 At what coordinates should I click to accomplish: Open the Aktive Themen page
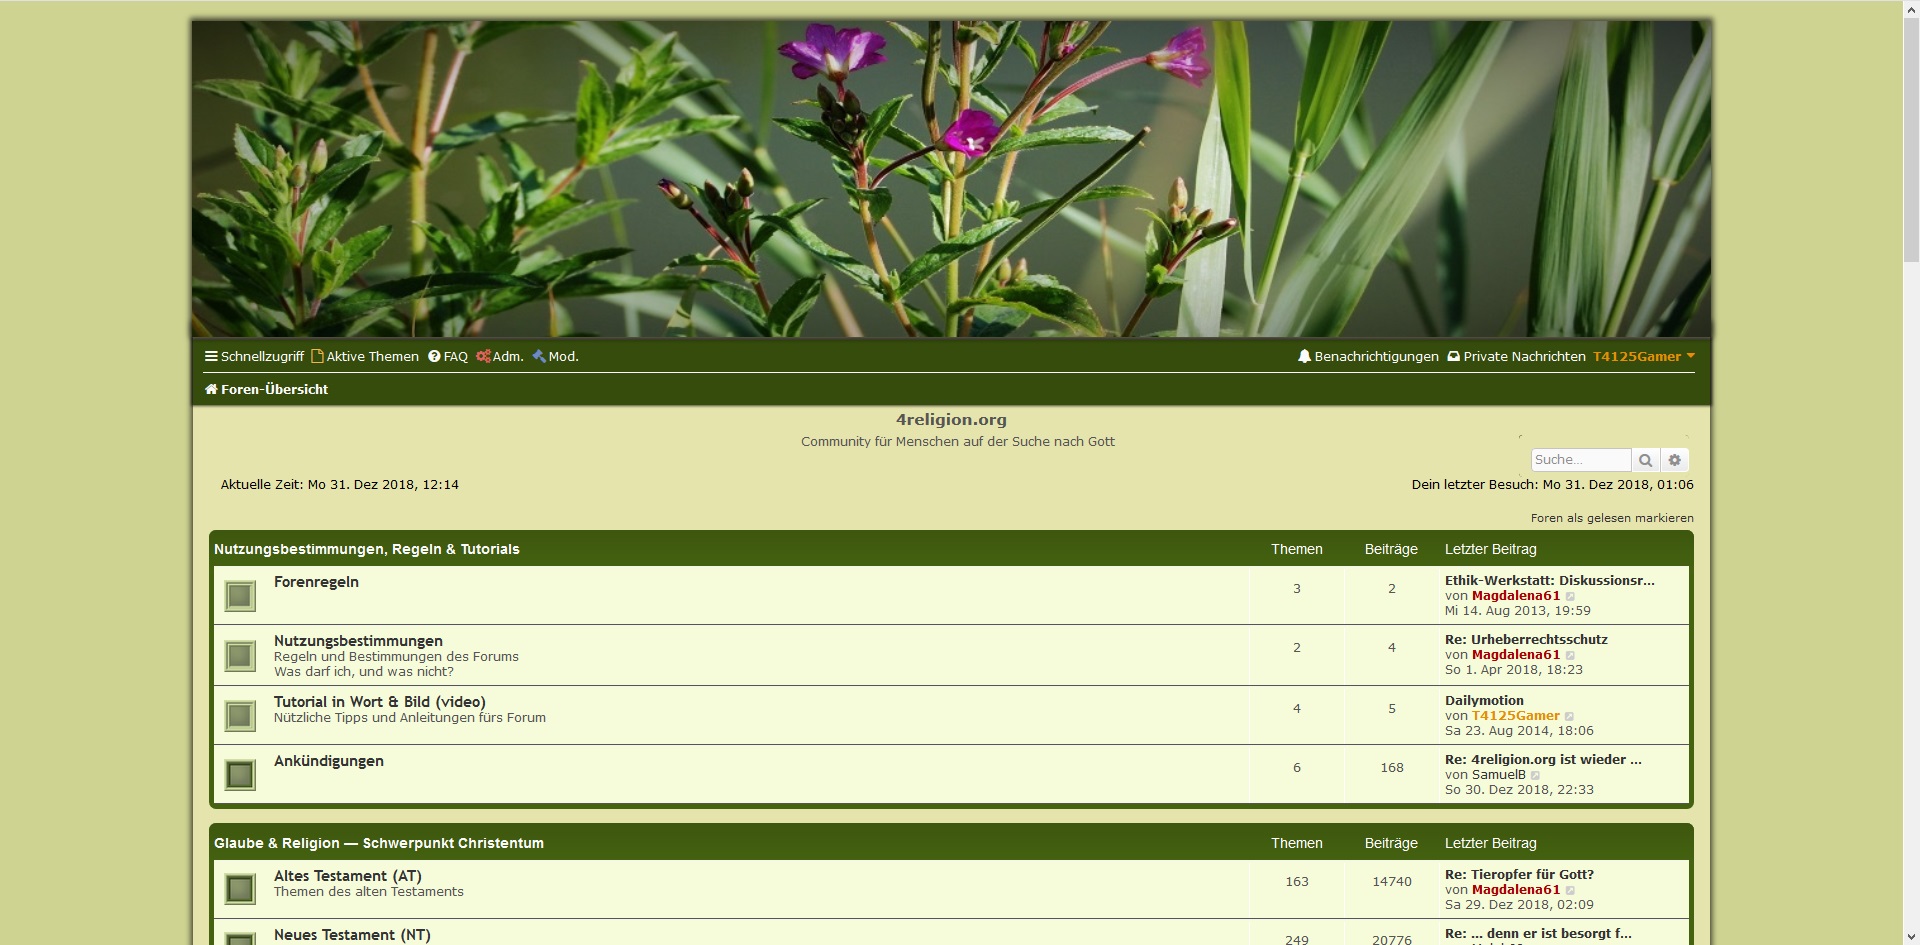pyautogui.click(x=365, y=356)
